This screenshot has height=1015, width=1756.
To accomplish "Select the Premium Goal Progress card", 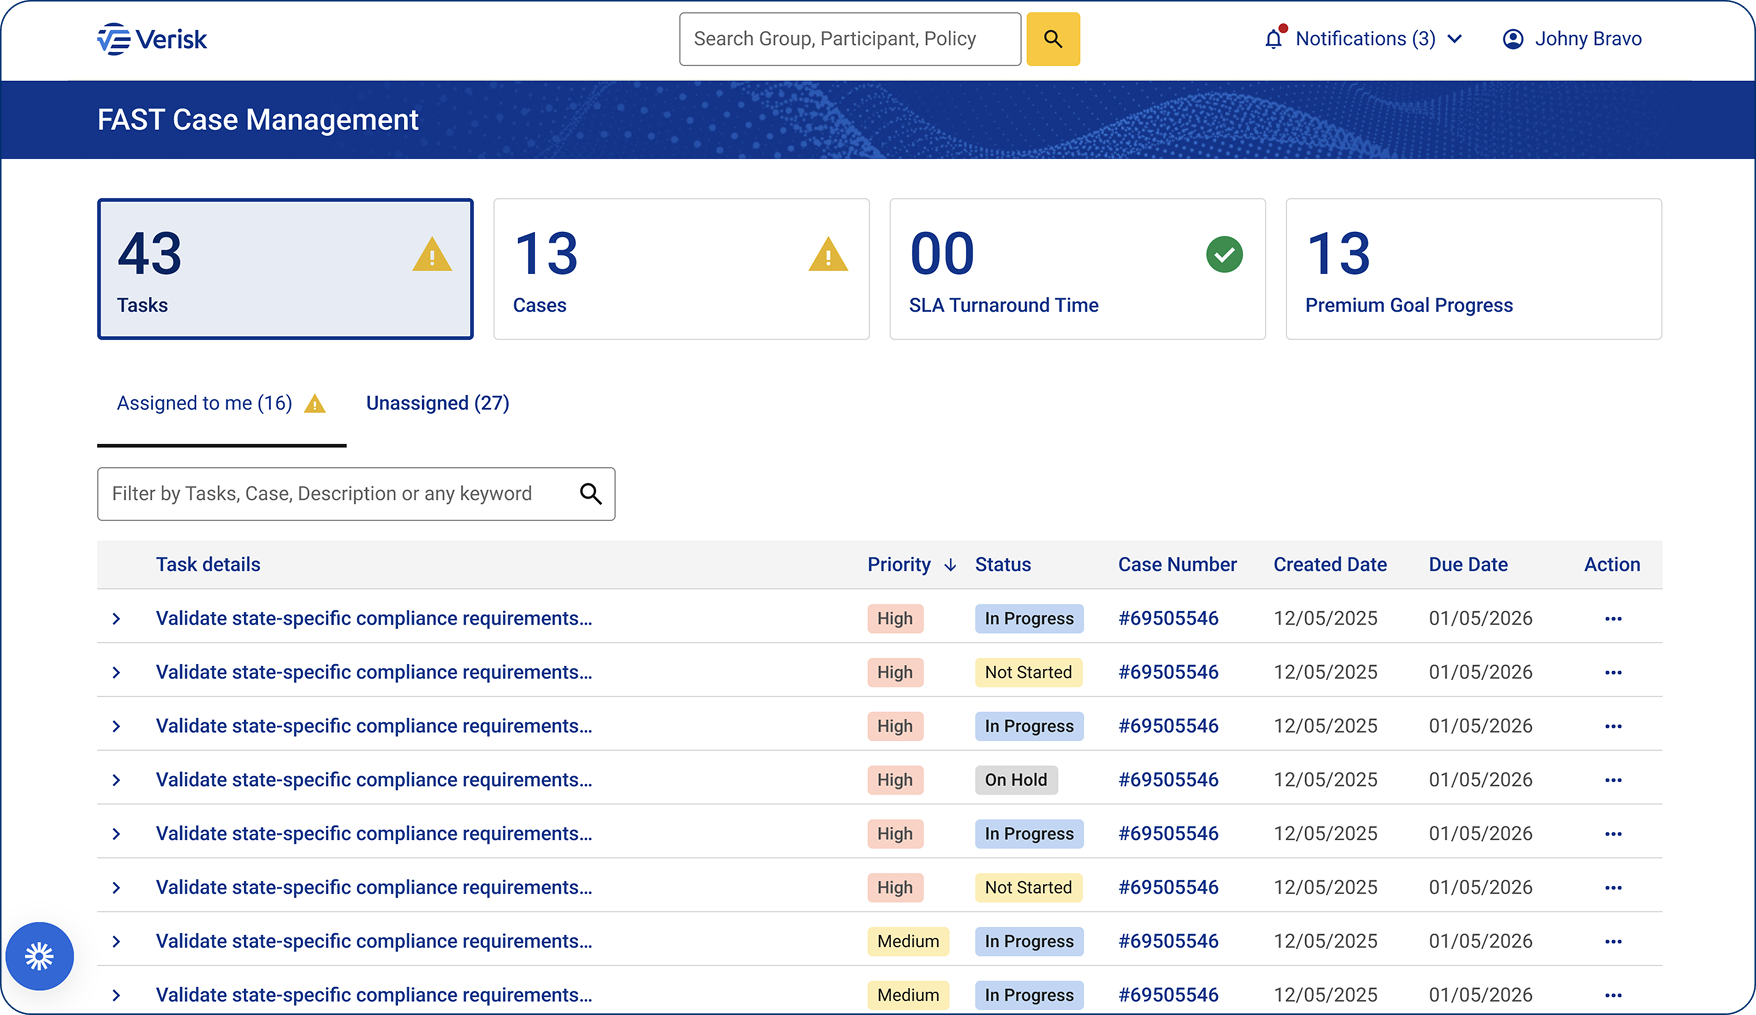I will click(x=1473, y=269).
